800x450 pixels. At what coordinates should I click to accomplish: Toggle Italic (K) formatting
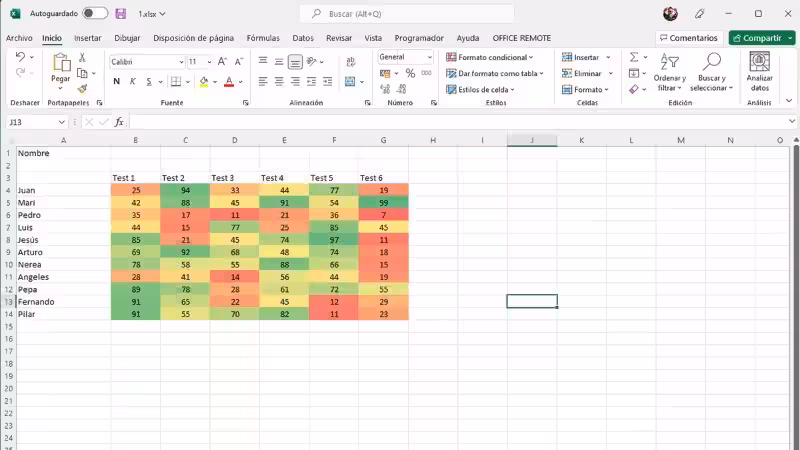(133, 82)
